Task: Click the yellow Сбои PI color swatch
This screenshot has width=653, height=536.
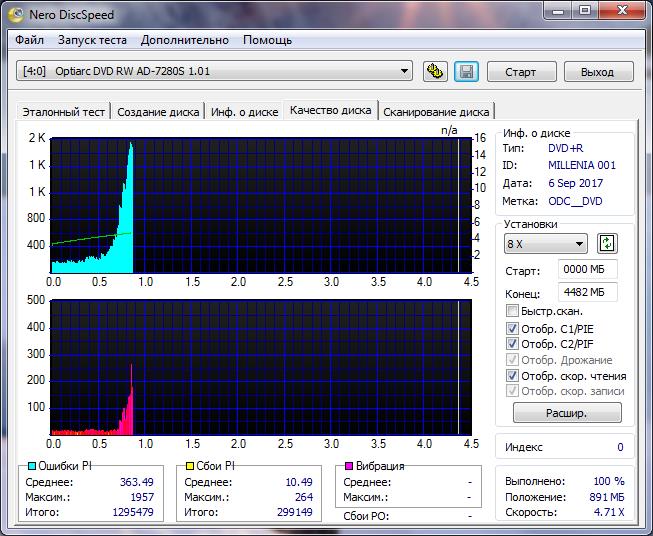Action: coord(189,466)
